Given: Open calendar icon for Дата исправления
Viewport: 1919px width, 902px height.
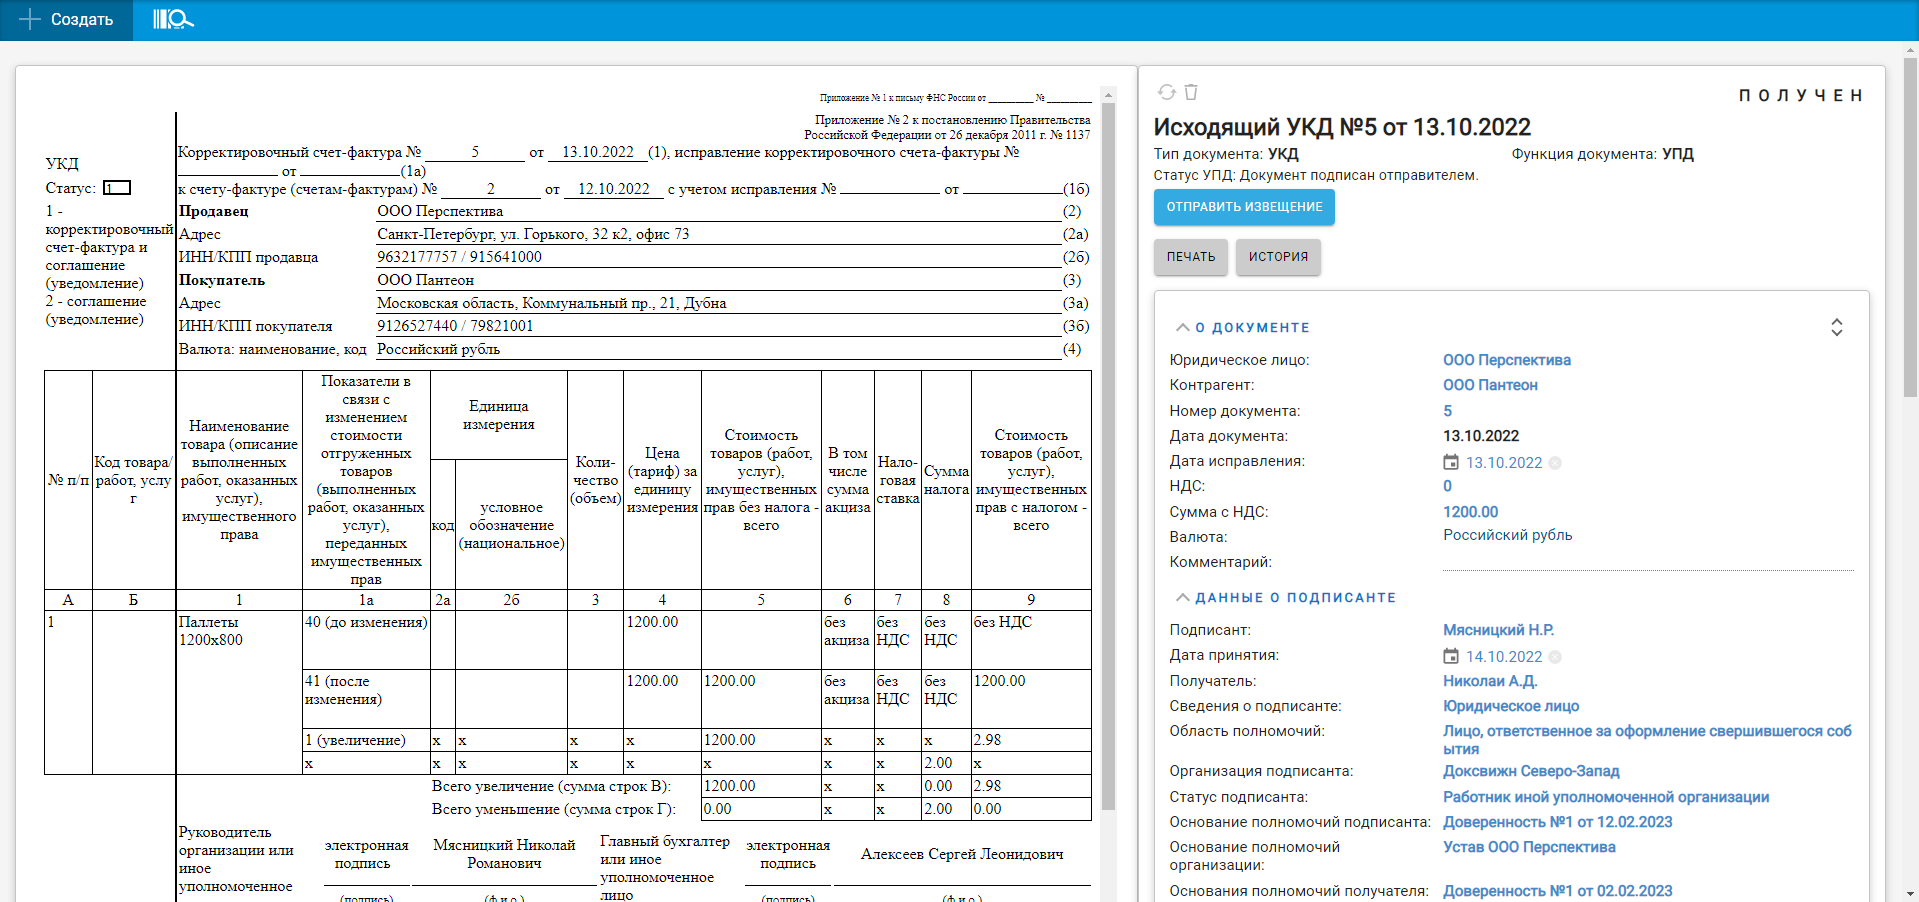Looking at the screenshot, I should 1451,462.
